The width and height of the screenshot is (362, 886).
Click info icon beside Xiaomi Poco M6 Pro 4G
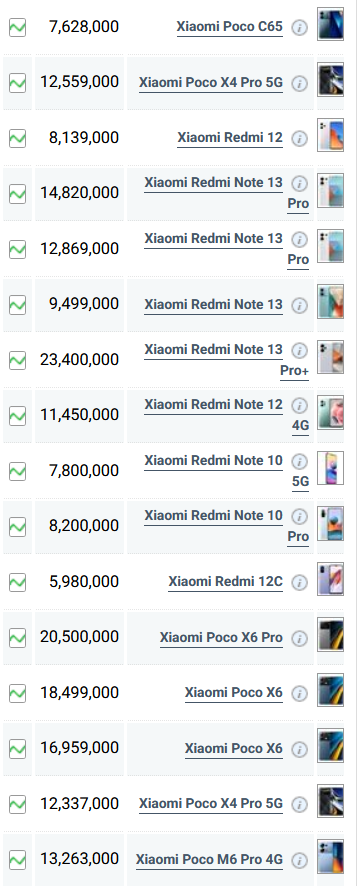point(299,860)
